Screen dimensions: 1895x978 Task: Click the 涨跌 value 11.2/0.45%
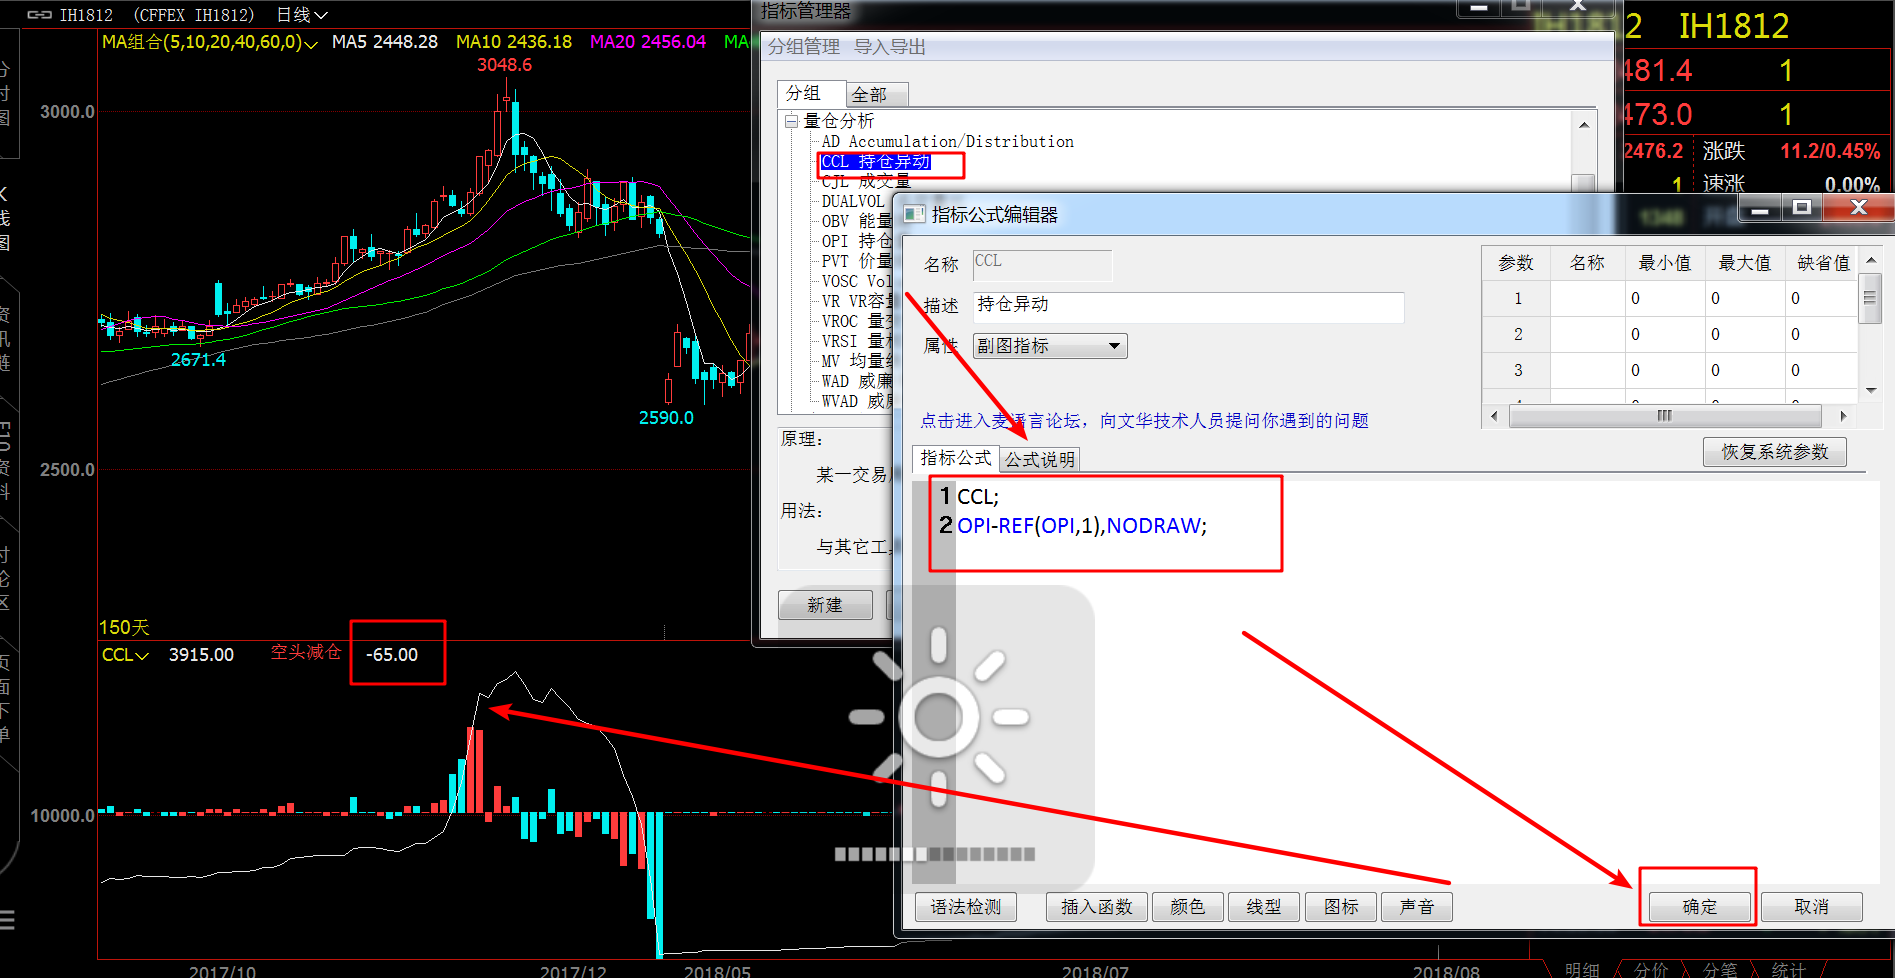pos(1830,151)
